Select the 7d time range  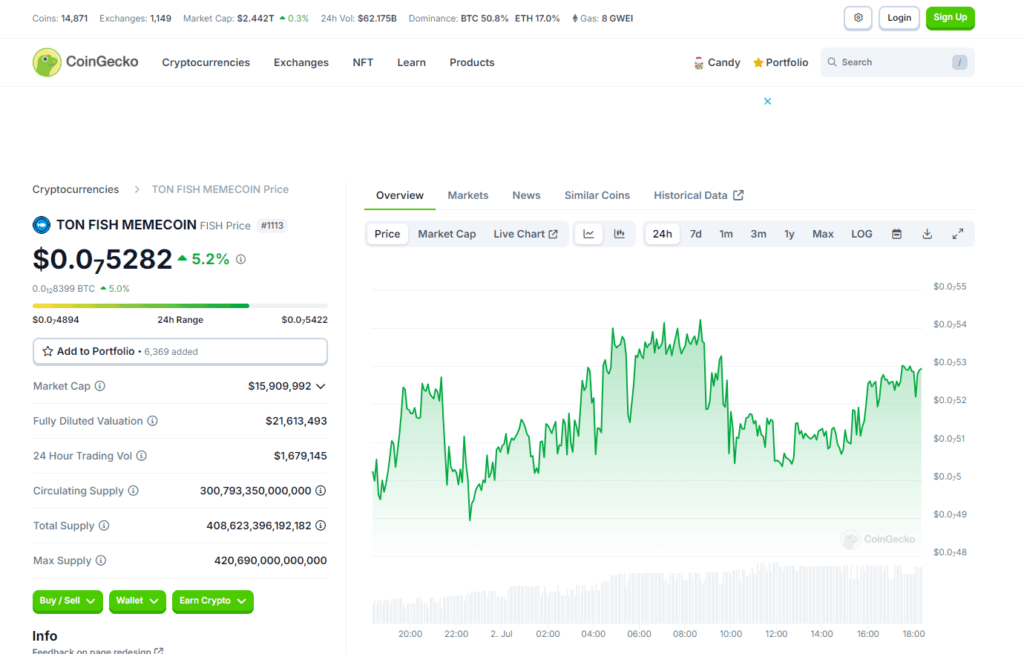click(696, 234)
